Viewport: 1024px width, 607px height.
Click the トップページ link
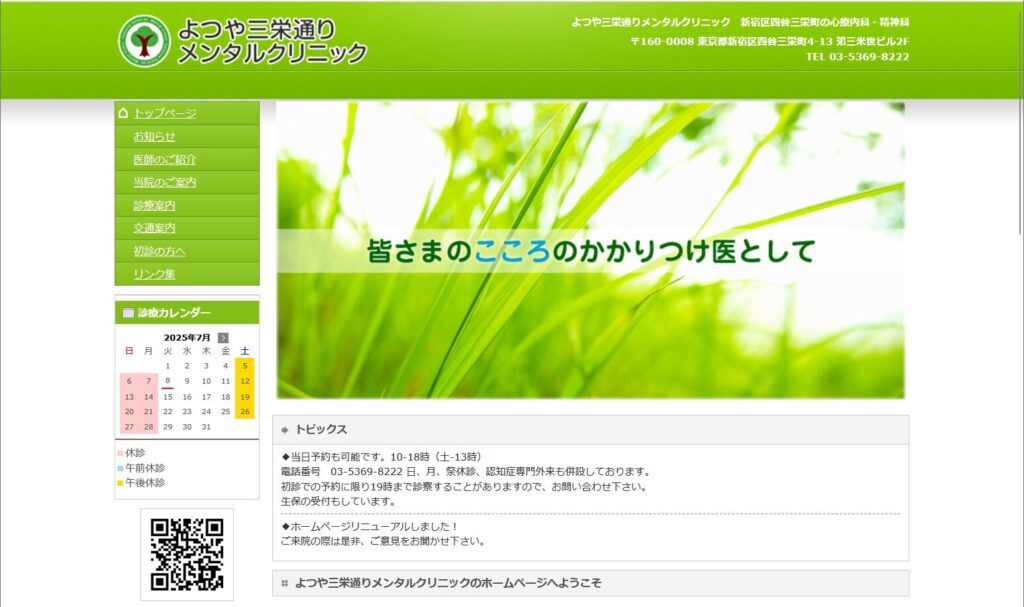point(165,113)
